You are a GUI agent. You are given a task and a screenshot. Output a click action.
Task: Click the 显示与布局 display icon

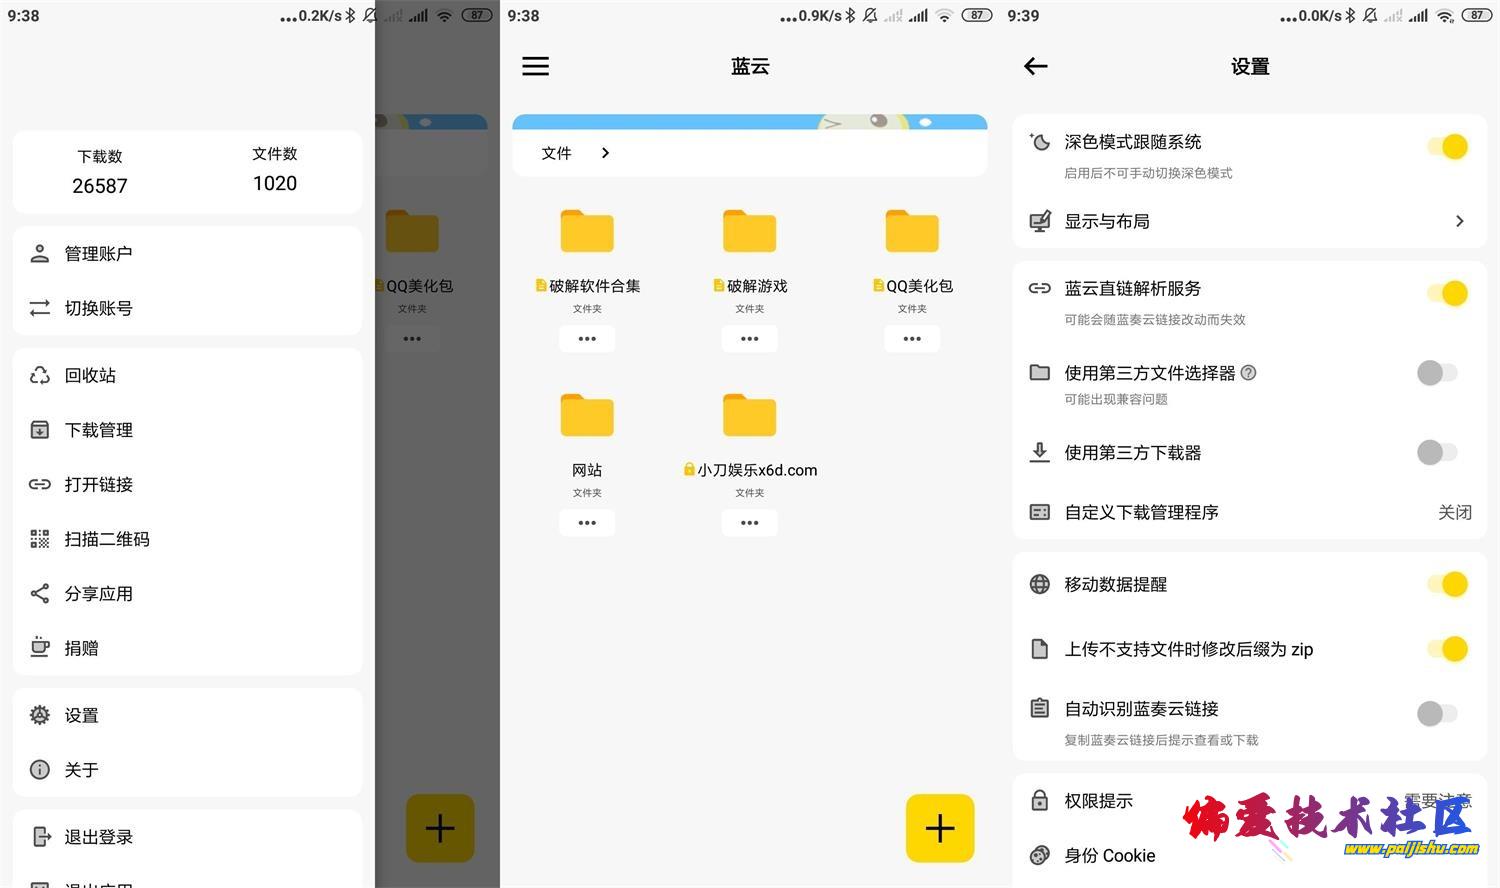tap(1040, 221)
